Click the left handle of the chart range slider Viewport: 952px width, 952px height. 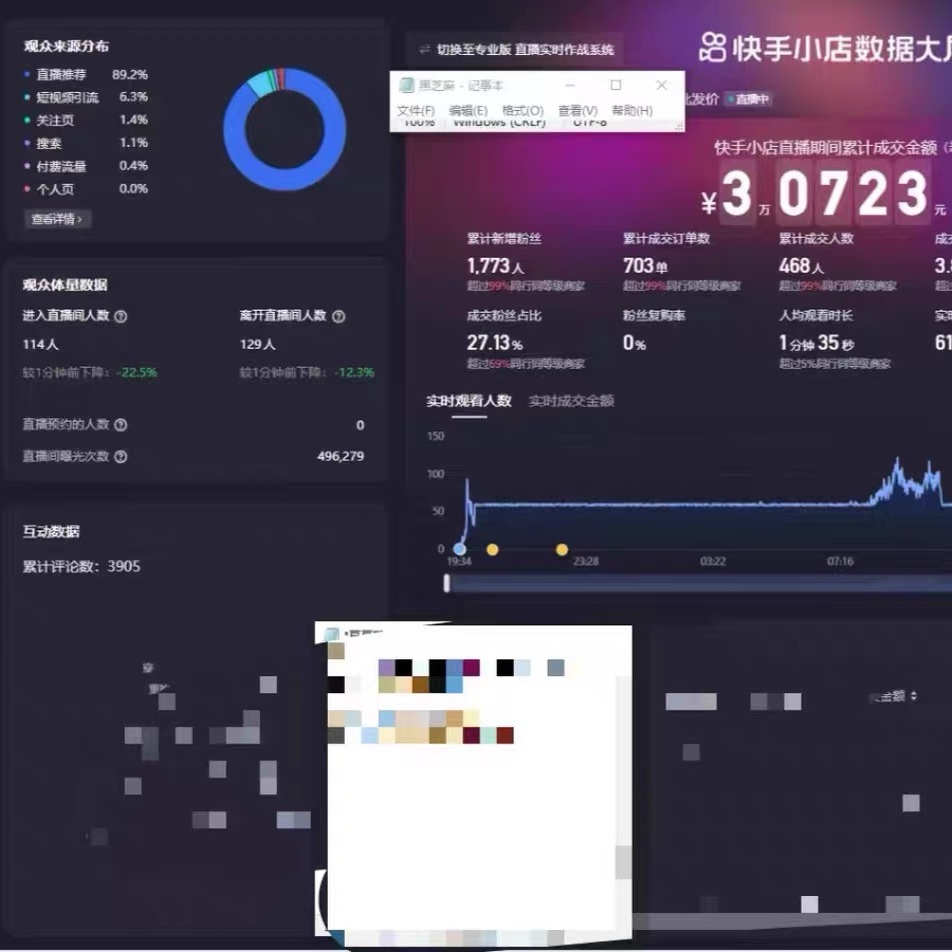[x=447, y=583]
